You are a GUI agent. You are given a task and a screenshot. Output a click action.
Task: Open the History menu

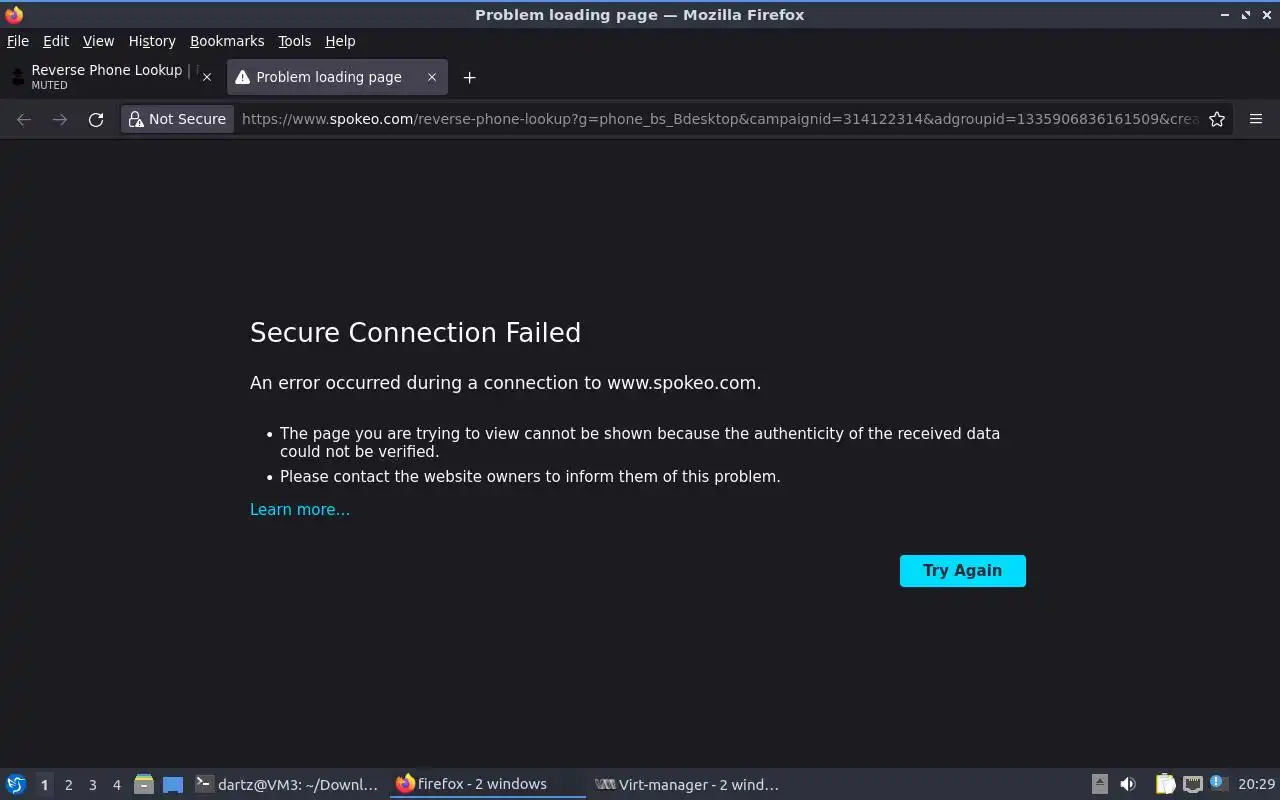pos(152,41)
